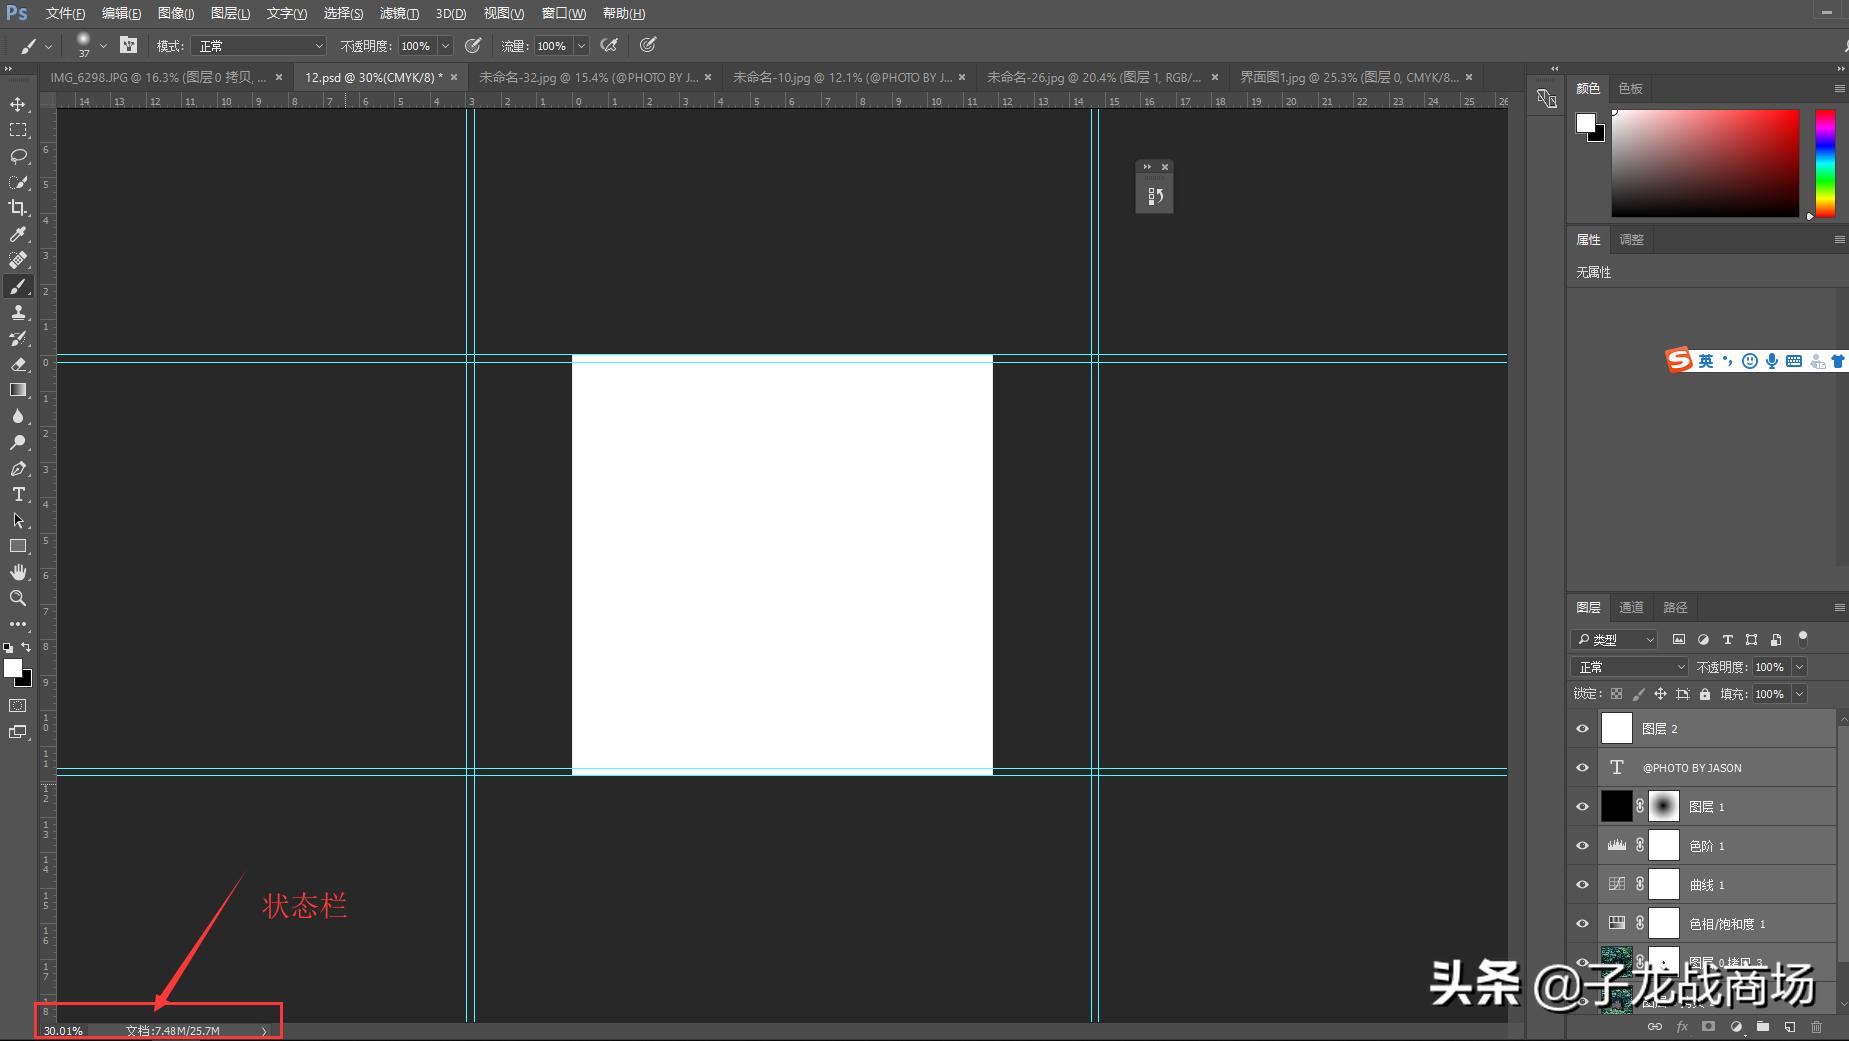Select the Lasso tool

coord(18,156)
